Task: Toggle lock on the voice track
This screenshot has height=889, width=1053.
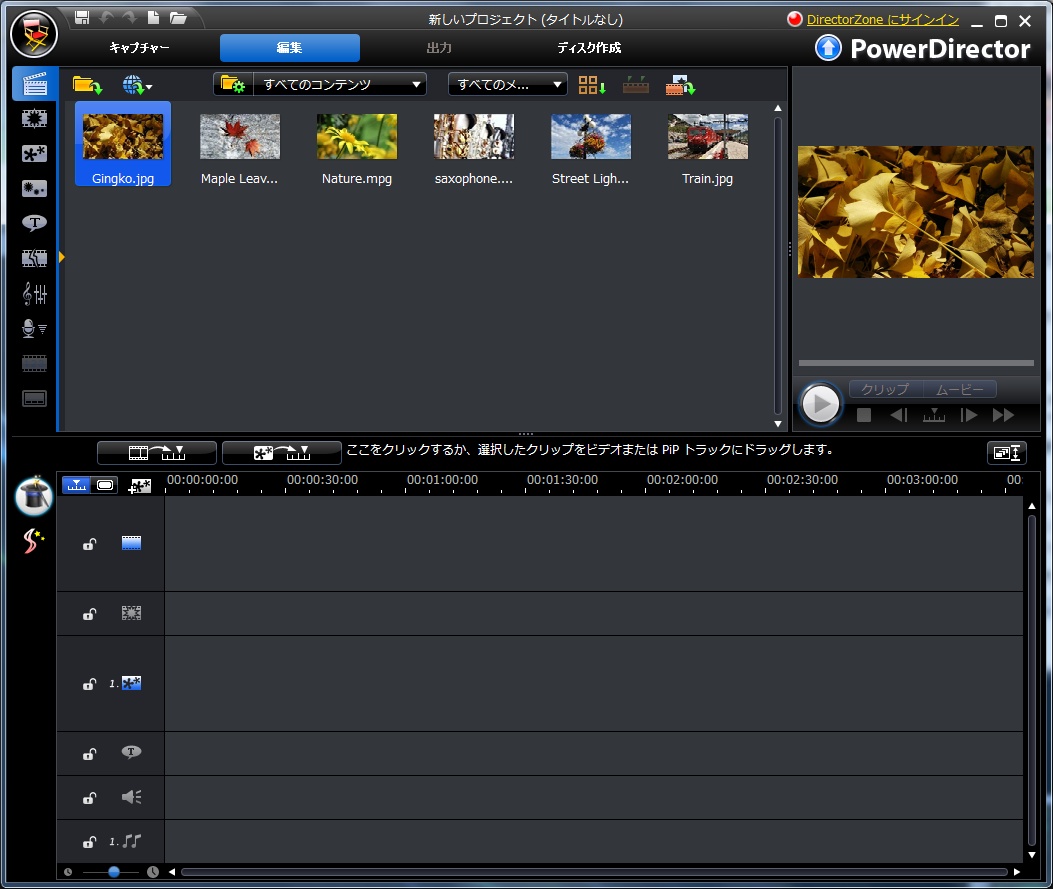Action: (89, 798)
